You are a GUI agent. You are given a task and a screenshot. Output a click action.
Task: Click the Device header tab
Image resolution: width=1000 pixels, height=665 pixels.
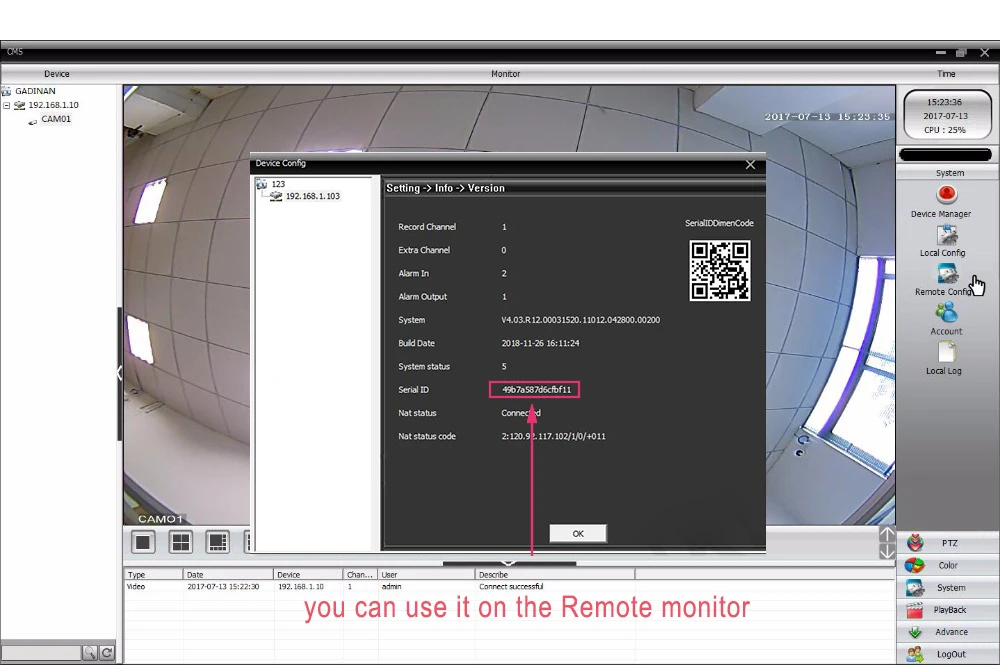pyautogui.click(x=57, y=74)
